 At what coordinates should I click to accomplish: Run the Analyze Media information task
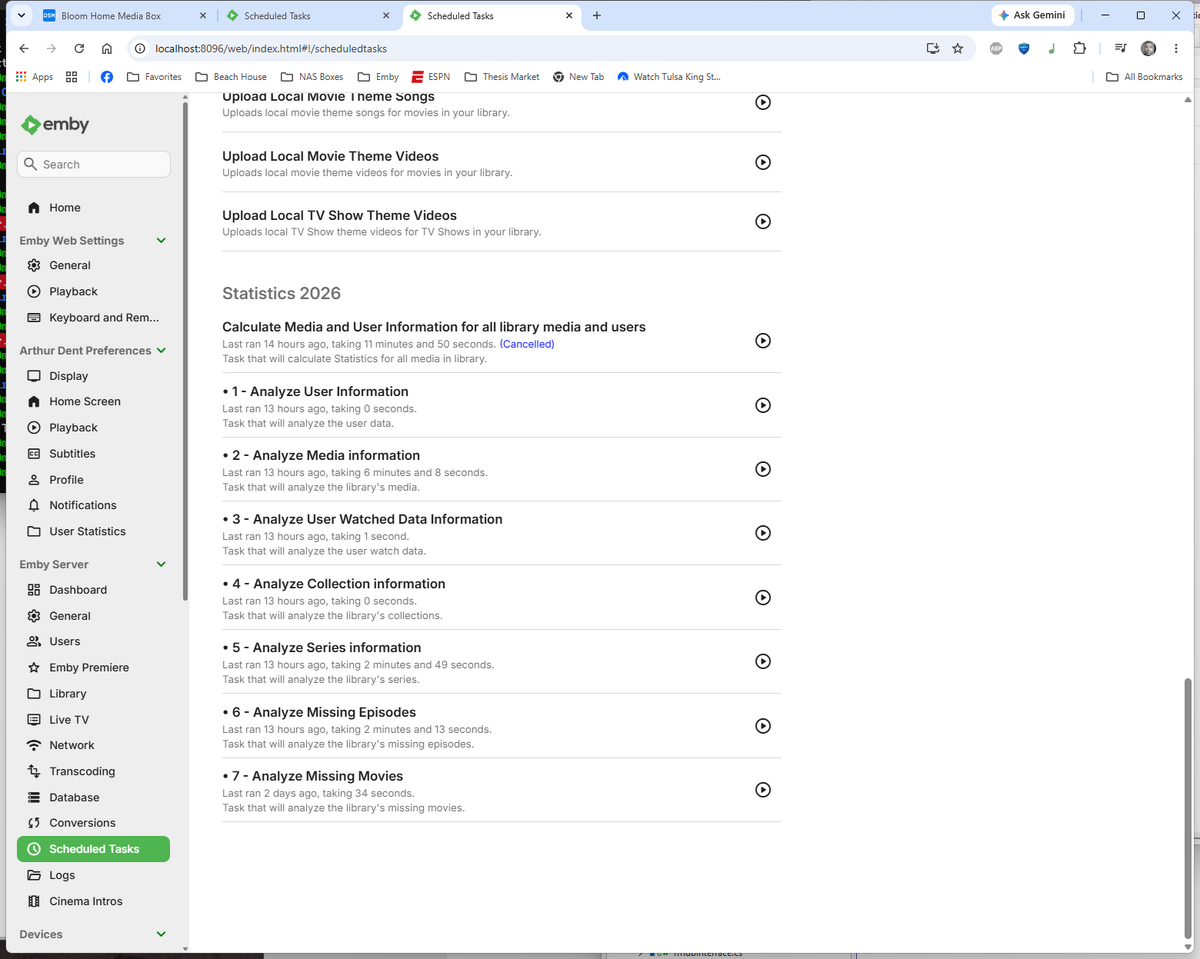pos(763,469)
